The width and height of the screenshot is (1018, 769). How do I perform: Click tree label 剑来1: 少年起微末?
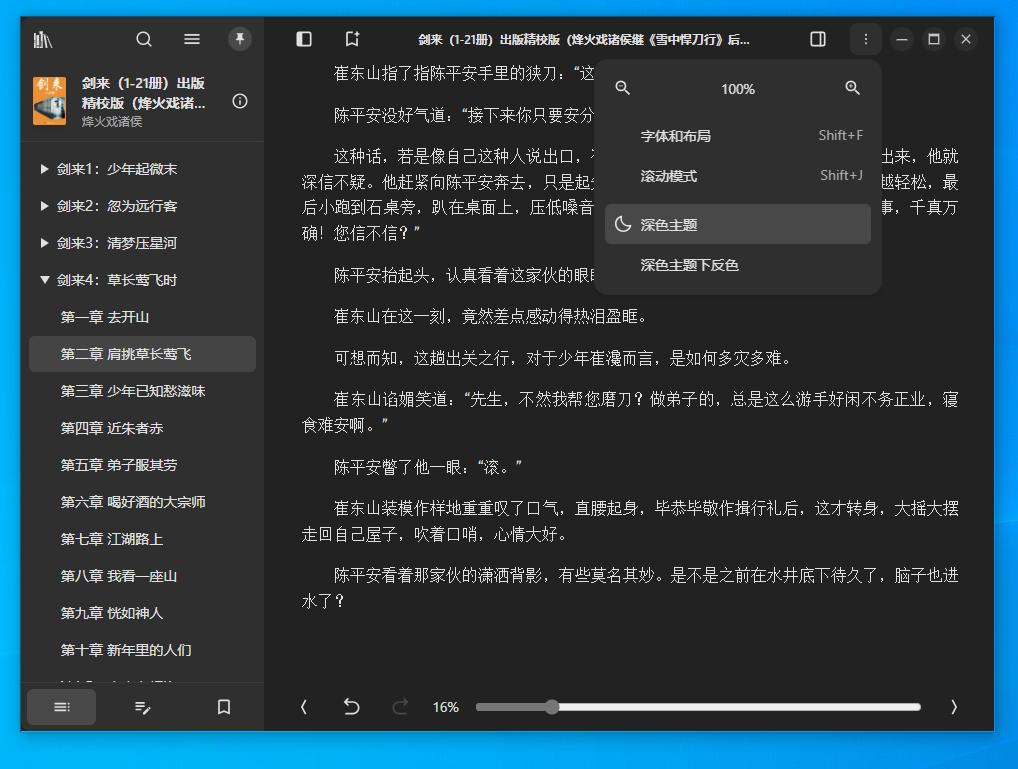[117, 170]
